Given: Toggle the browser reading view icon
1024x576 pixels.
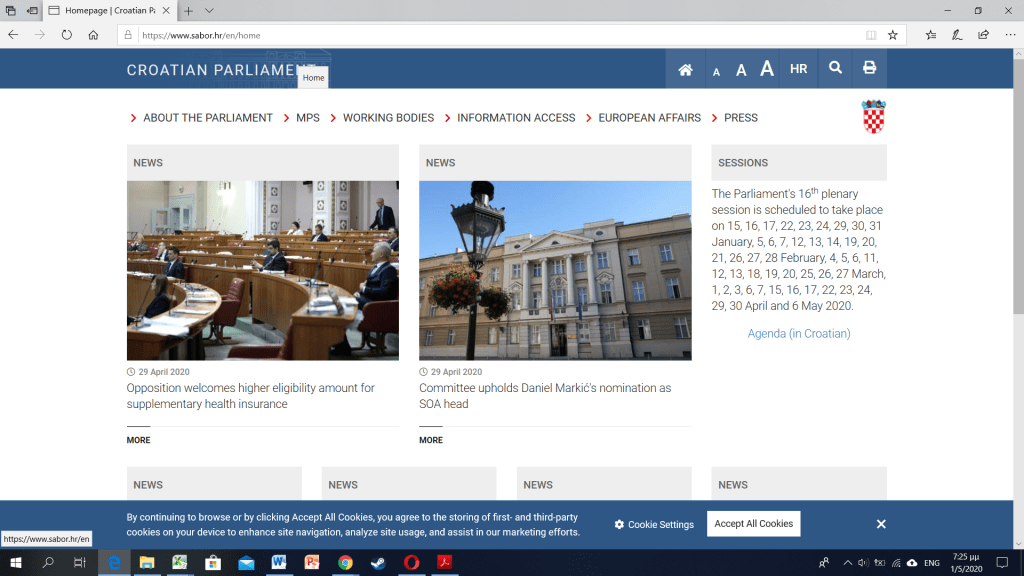Looking at the screenshot, I should tap(871, 34).
